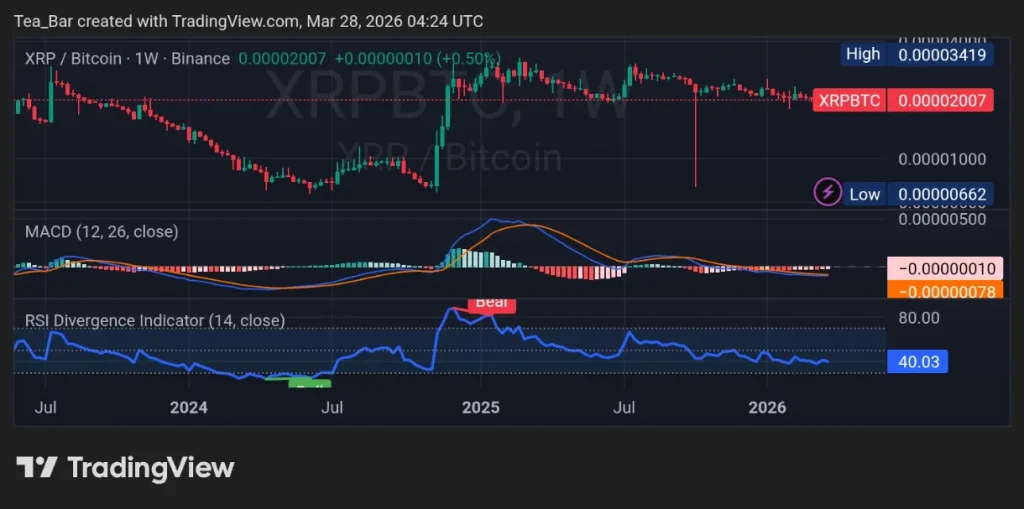Click the +0.00000010 (+0.50%) change value

[x=417, y=59]
